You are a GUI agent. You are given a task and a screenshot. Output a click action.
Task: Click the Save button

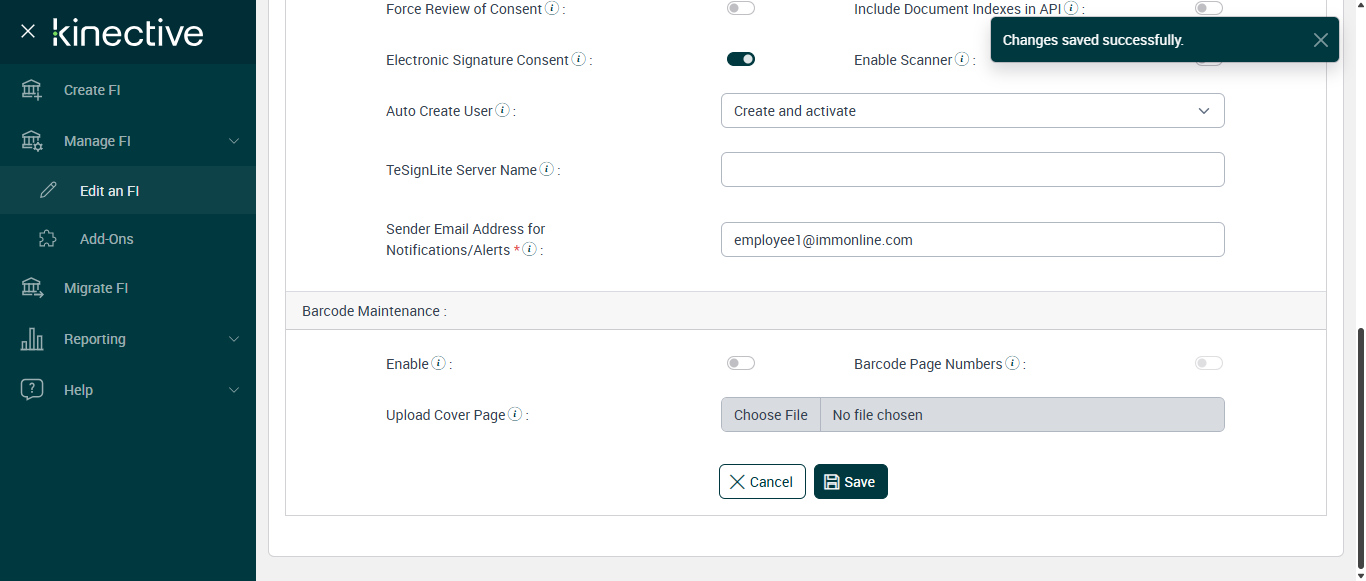click(850, 482)
